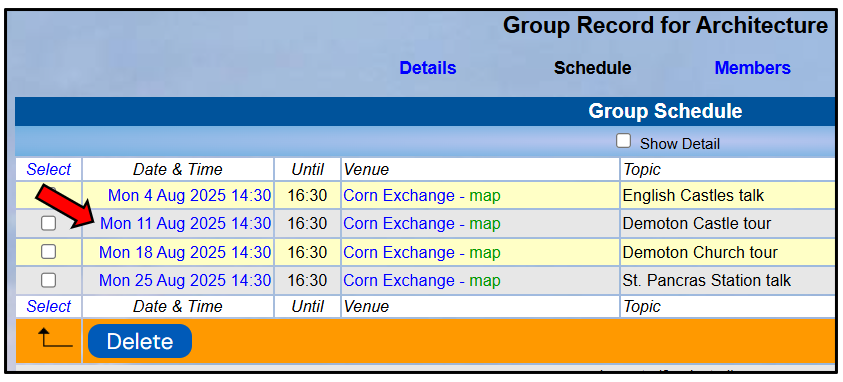Select the checkbox for Mon 18 Aug row

(x=48, y=251)
